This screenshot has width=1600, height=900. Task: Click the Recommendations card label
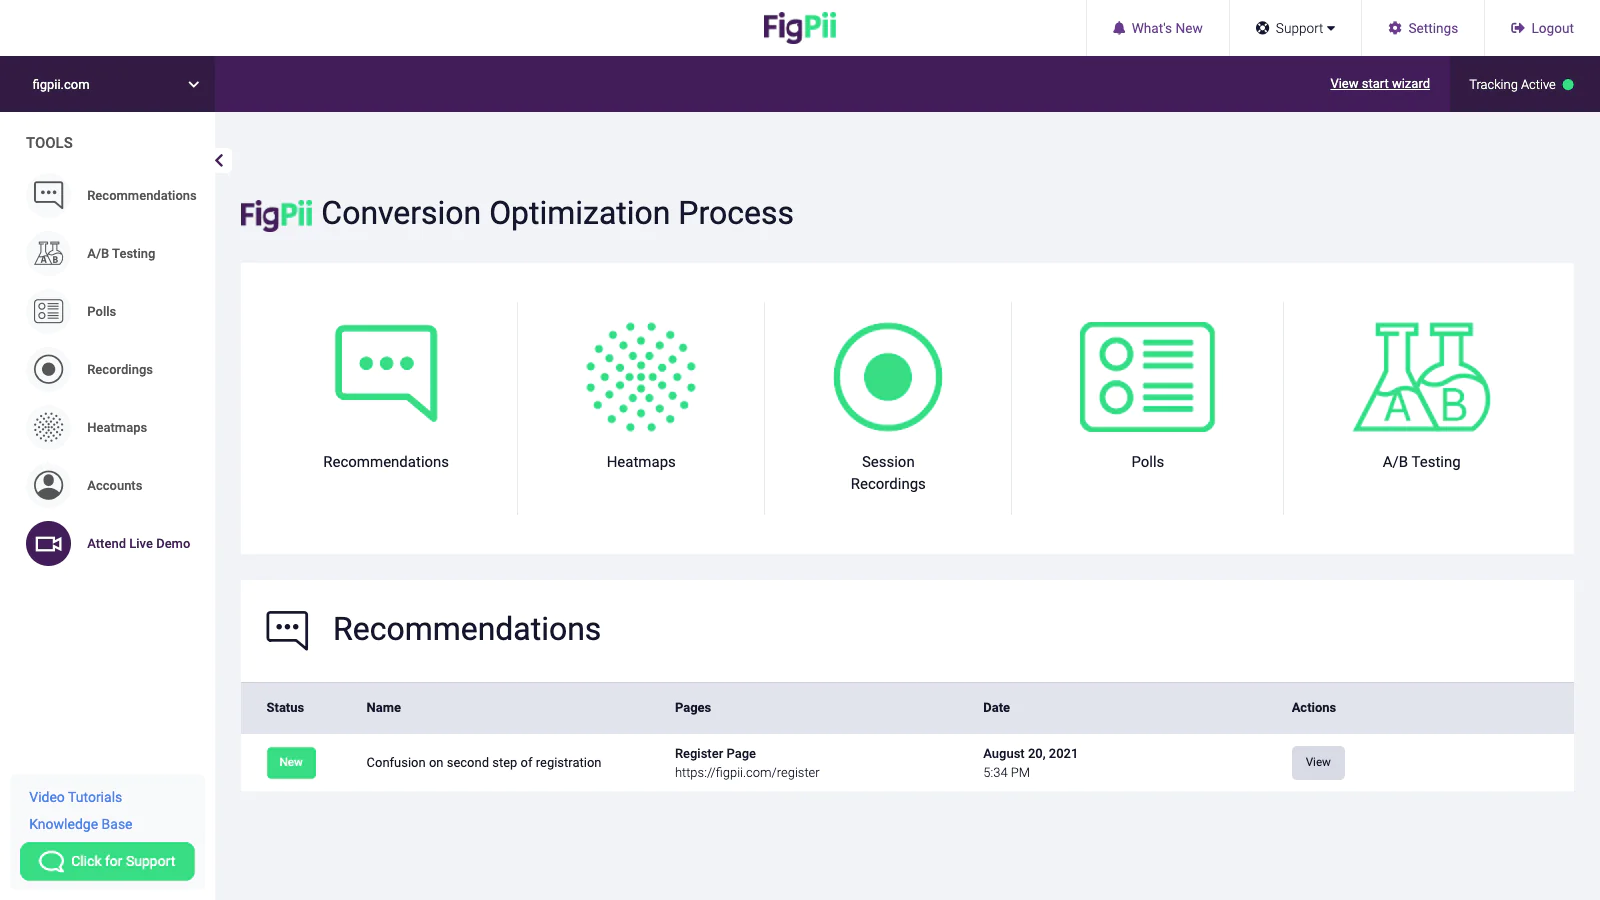[386, 462]
